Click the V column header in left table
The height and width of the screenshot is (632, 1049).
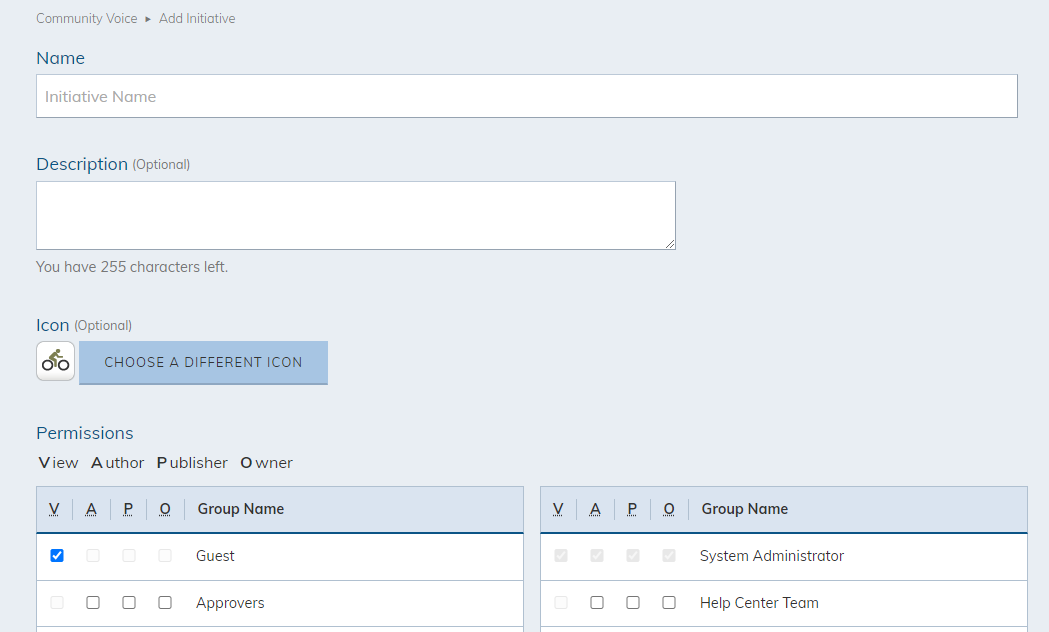point(54,510)
